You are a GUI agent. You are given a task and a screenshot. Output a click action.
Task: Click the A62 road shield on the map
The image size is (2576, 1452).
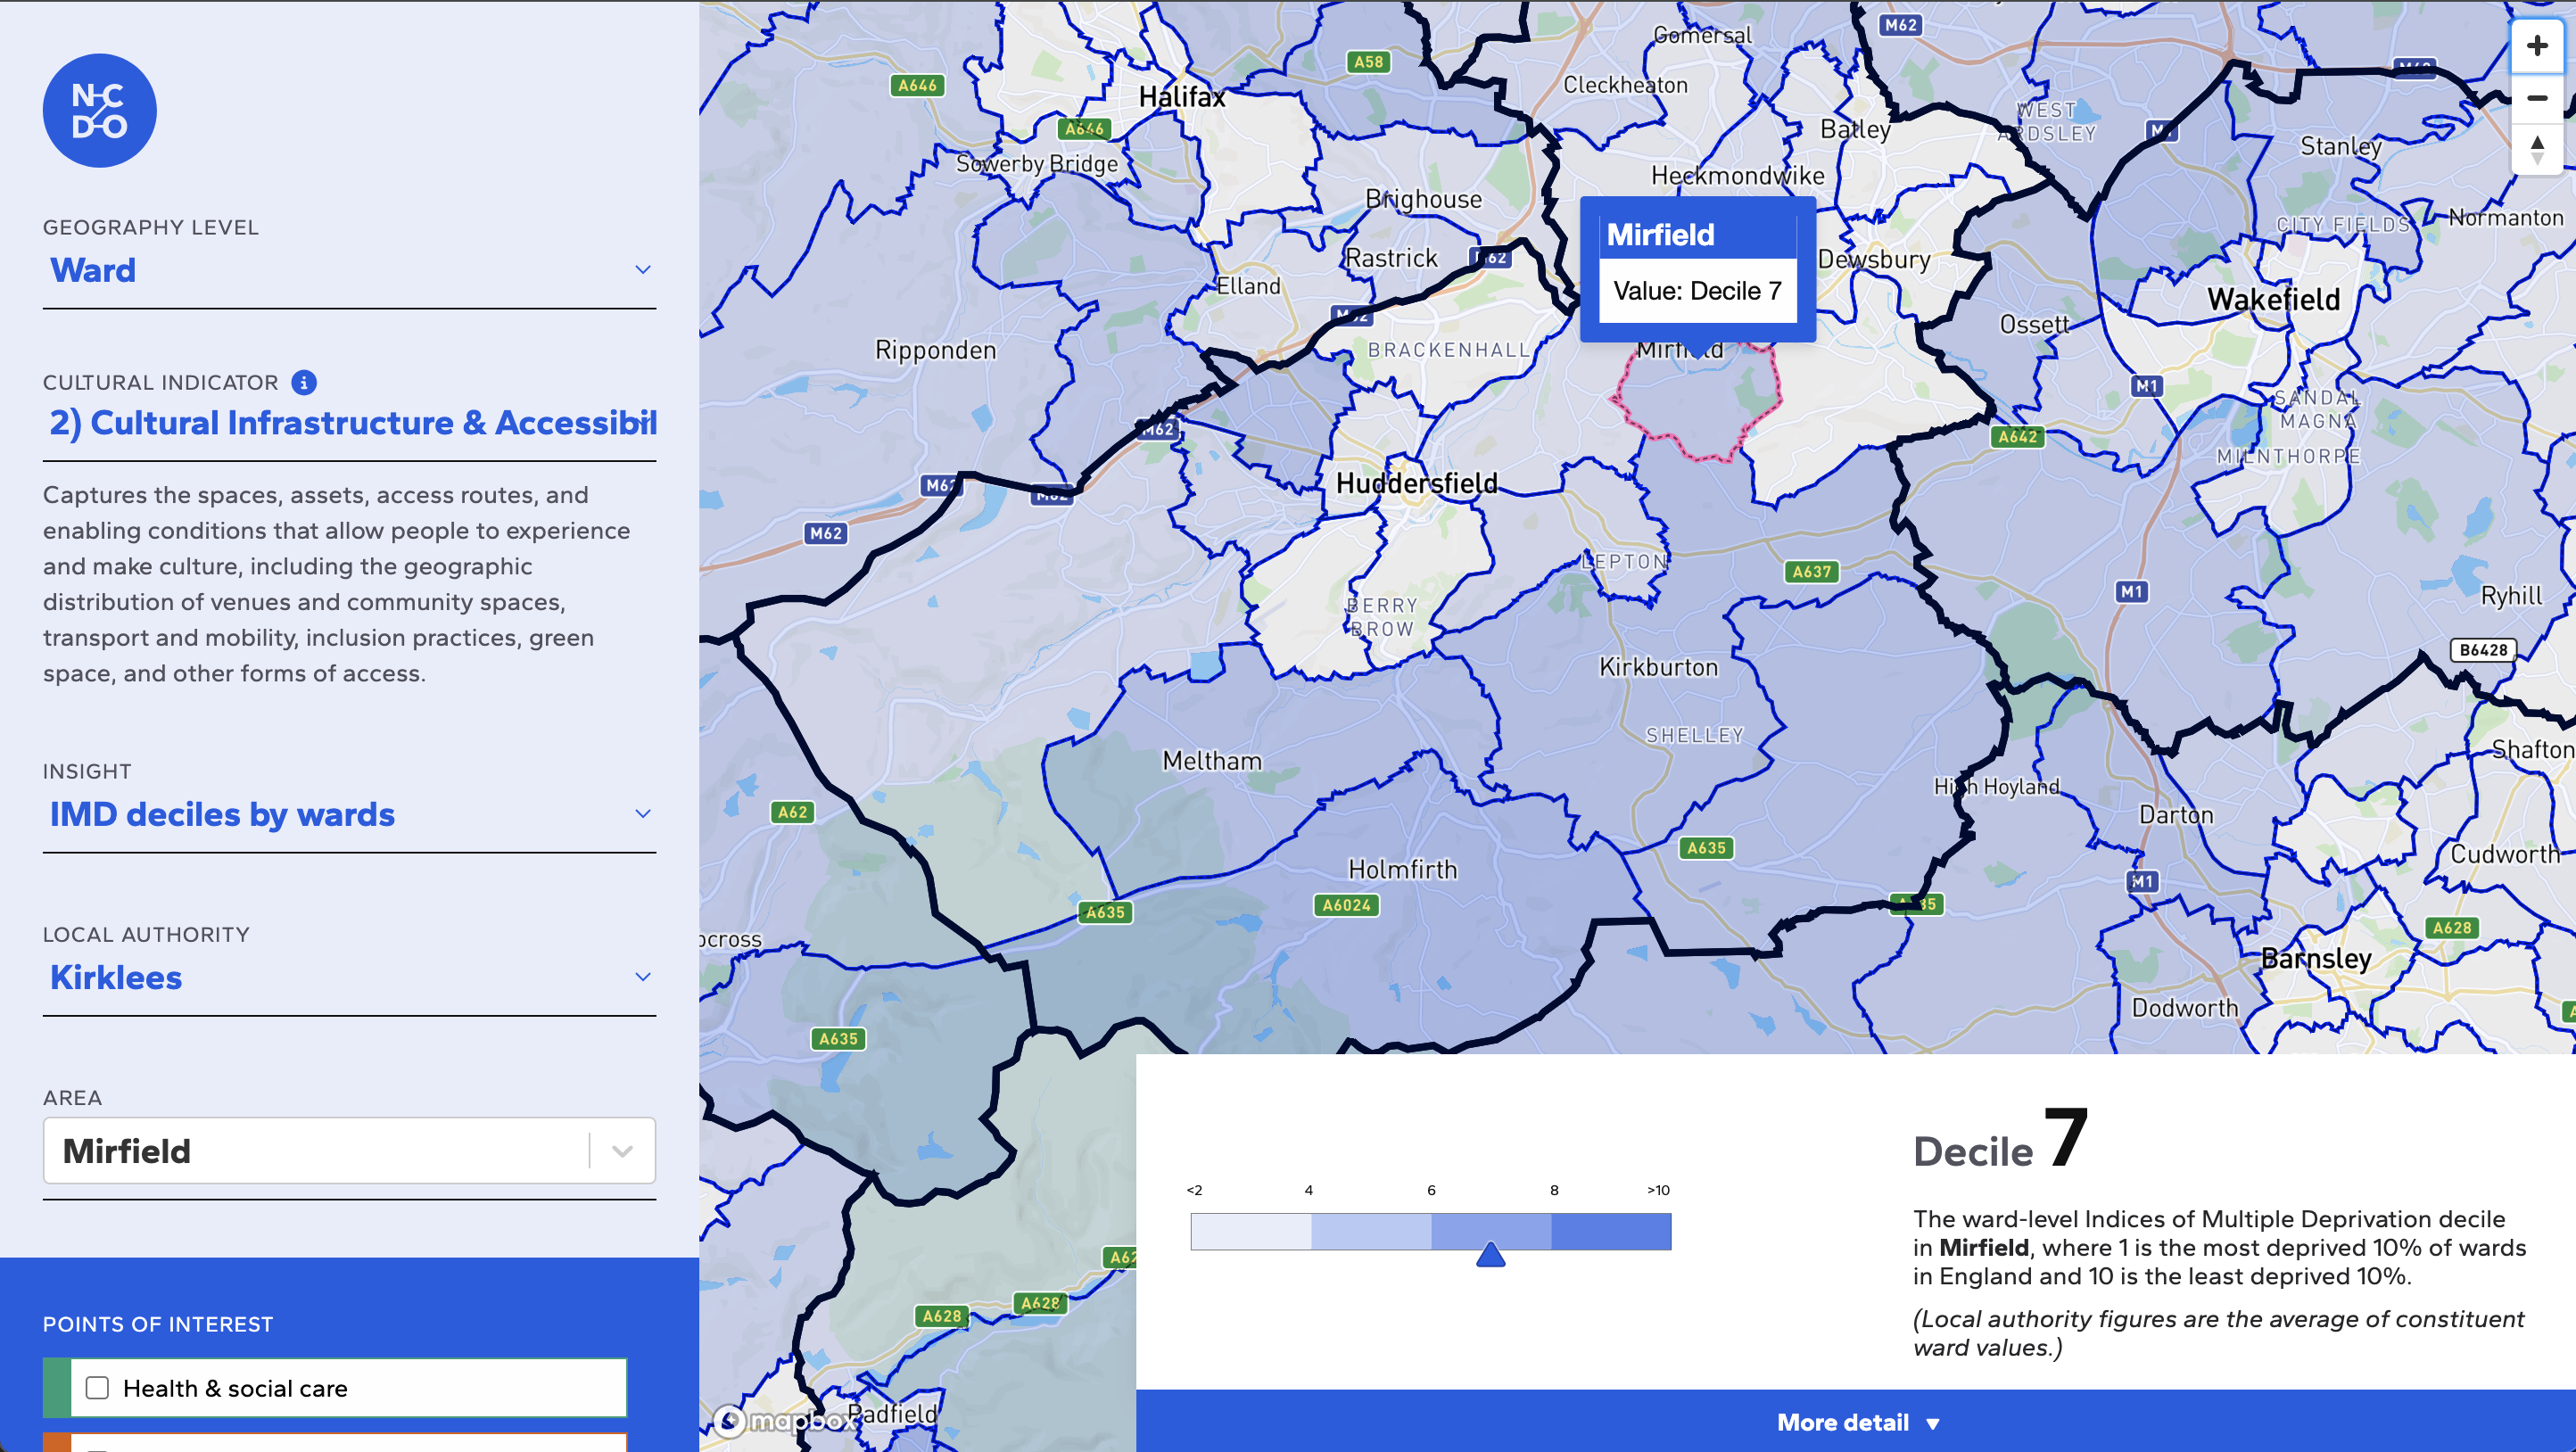[792, 812]
